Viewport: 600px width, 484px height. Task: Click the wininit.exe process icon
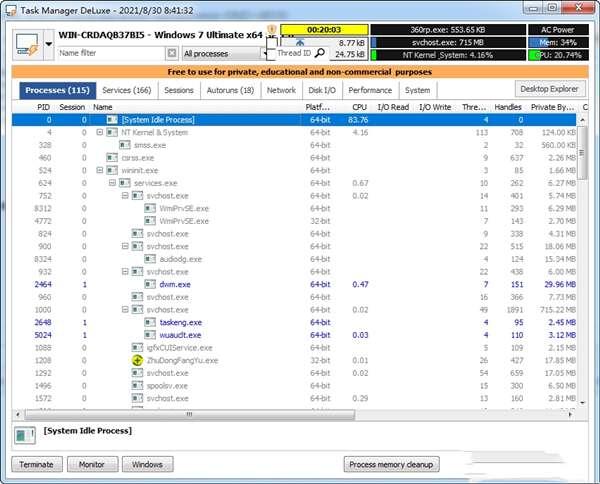112,170
